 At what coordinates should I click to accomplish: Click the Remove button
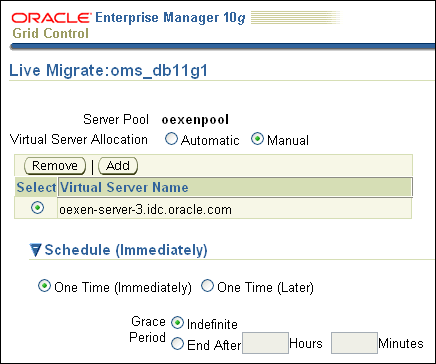pos(55,166)
